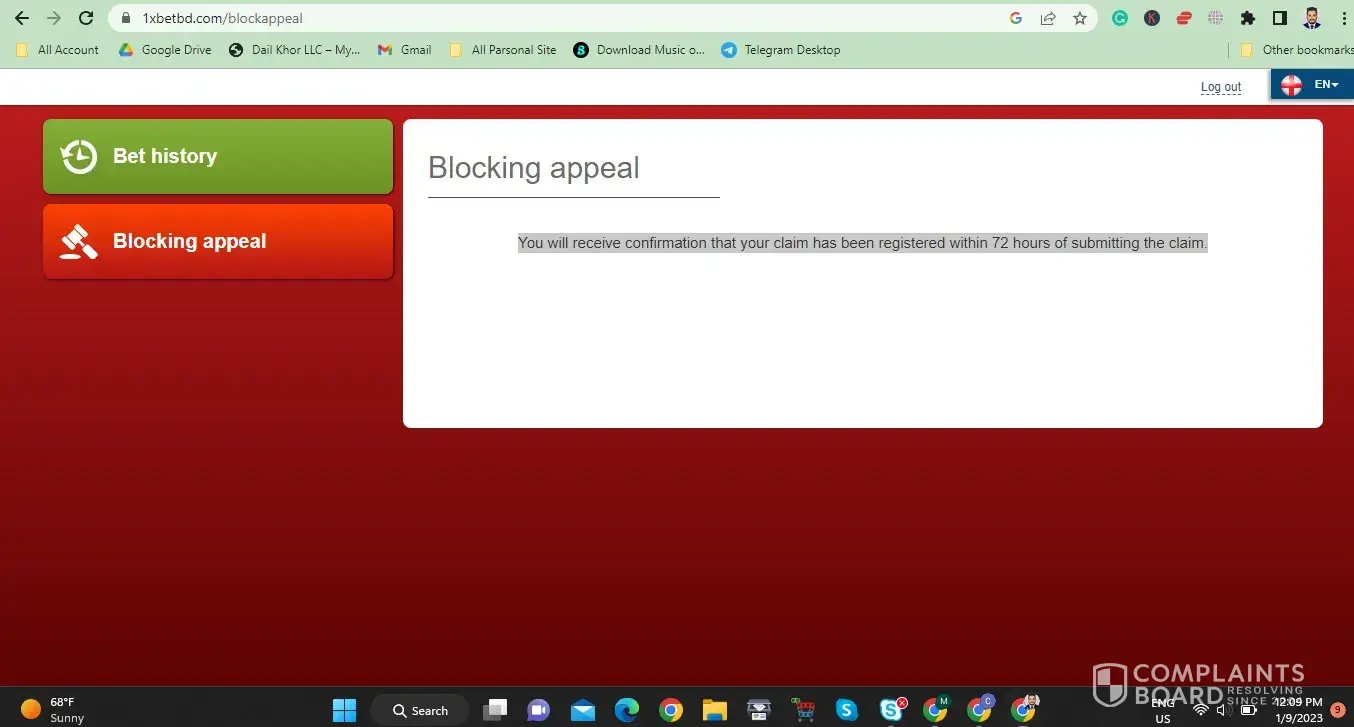
Task: Open the Bet history menu item
Action: click(218, 156)
